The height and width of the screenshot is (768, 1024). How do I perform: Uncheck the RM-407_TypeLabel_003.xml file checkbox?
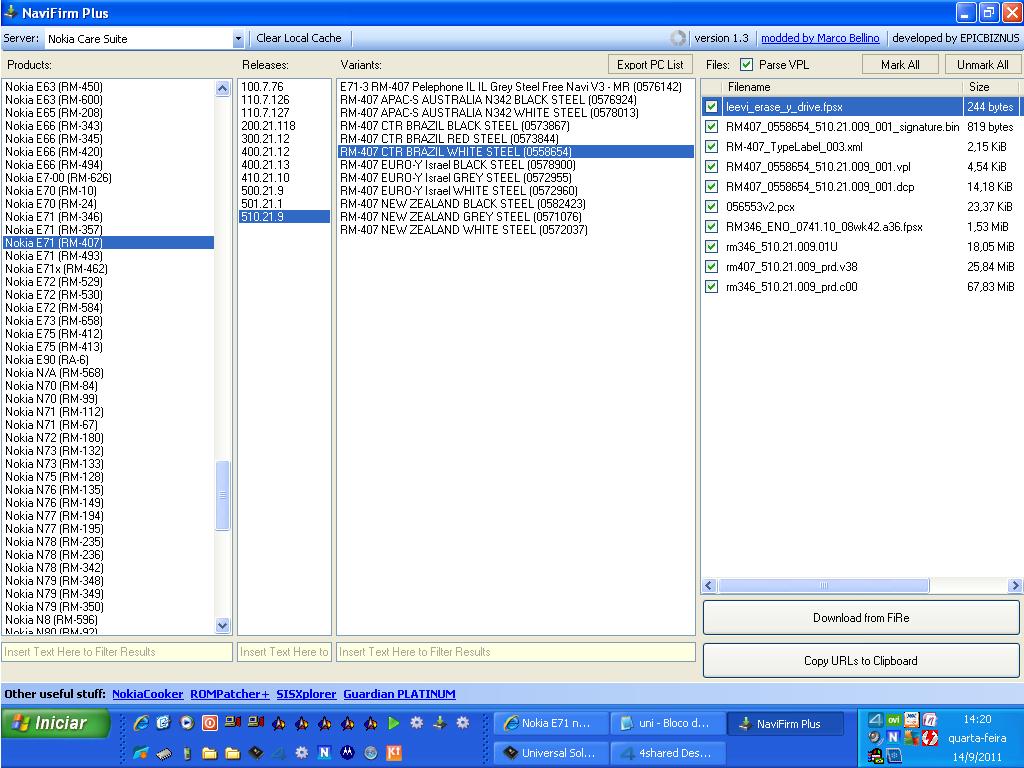(712, 146)
